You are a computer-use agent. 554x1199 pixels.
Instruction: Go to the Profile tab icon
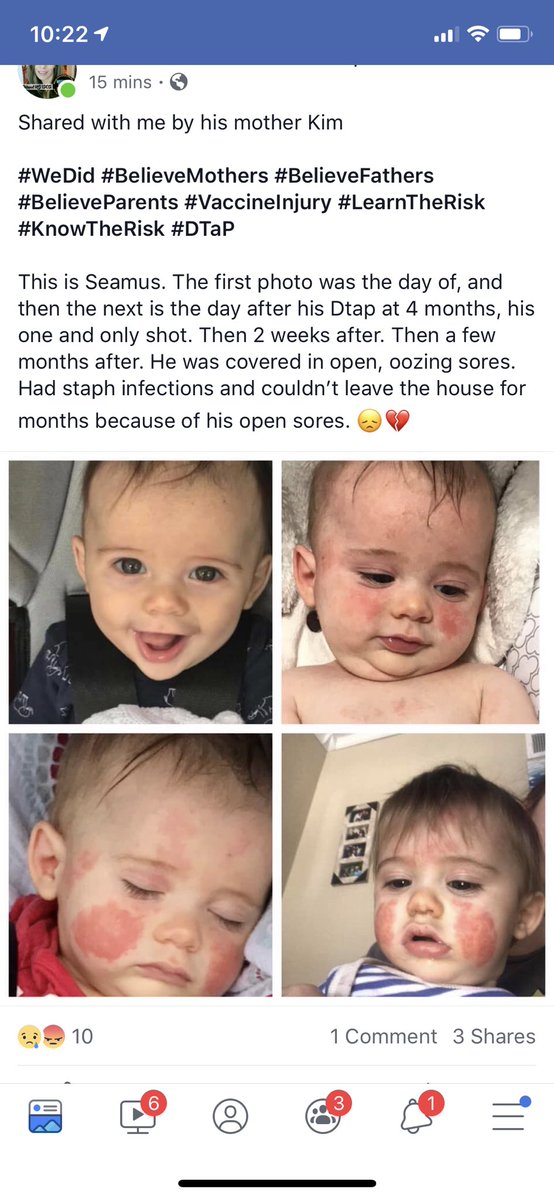[x=230, y=1116]
